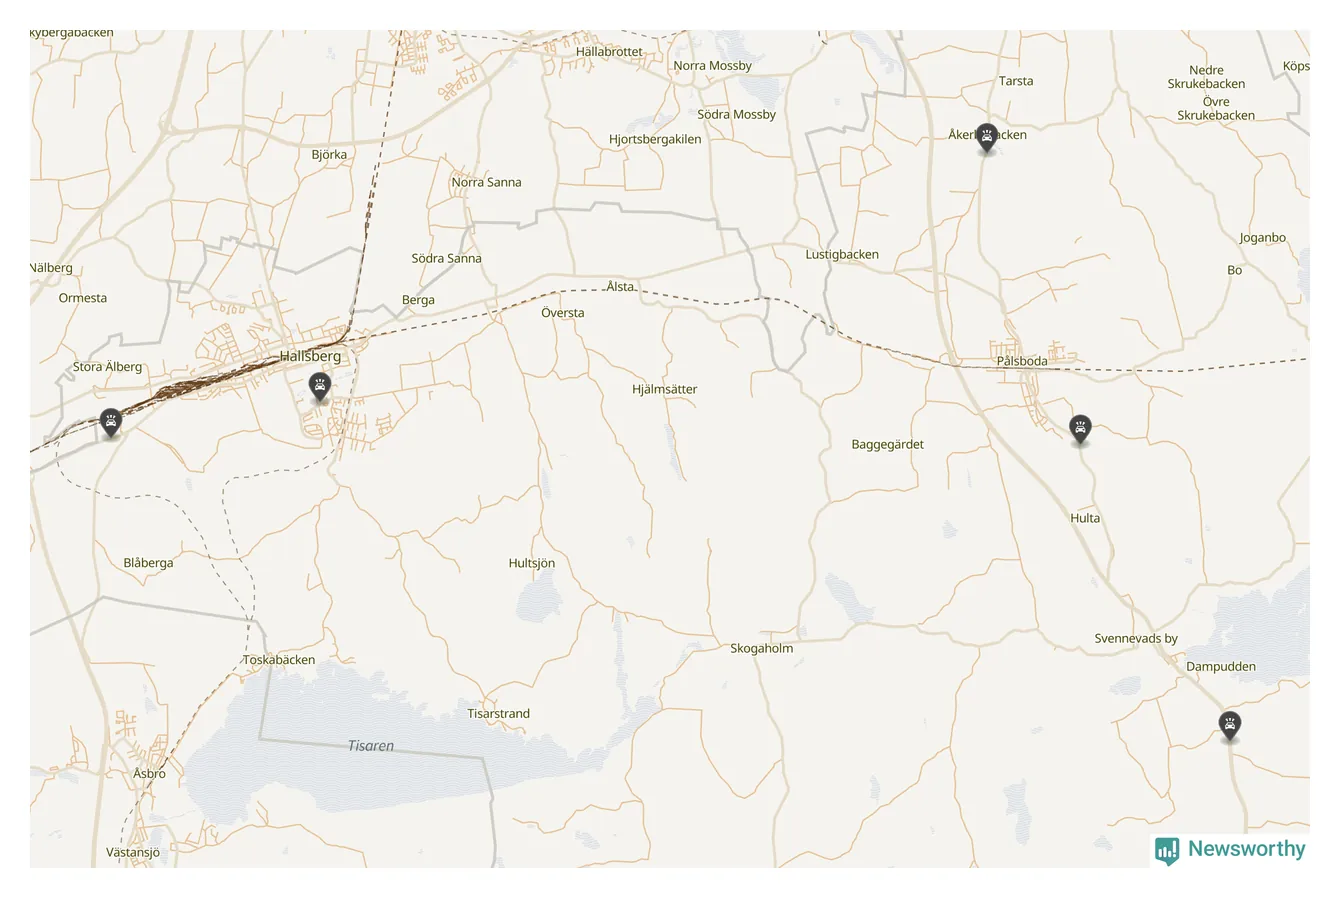Screen dimensions: 1340x898
Task: Click the Svennevads by label
Action: point(1136,638)
